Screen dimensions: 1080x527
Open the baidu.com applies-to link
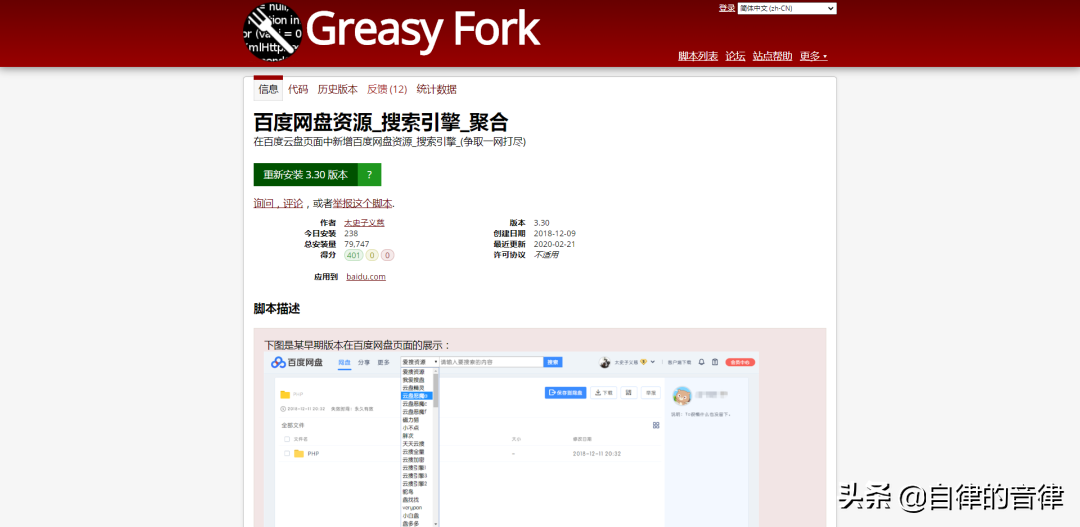click(x=366, y=276)
